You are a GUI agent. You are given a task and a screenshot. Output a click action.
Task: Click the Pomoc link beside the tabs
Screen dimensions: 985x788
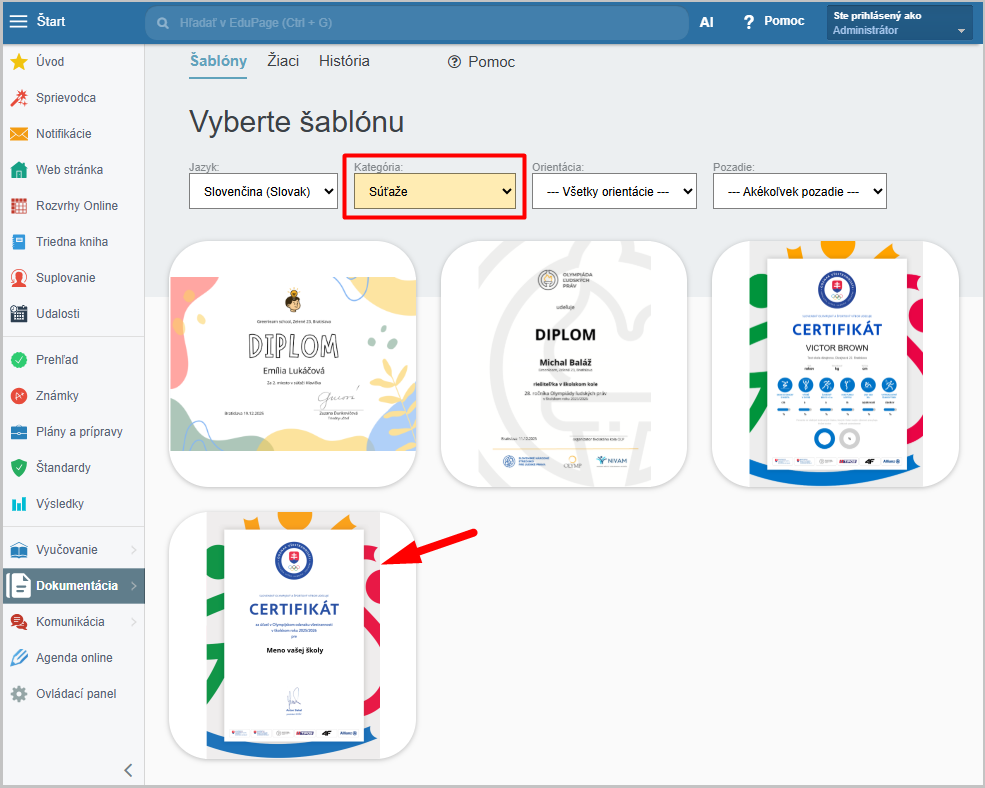point(481,62)
